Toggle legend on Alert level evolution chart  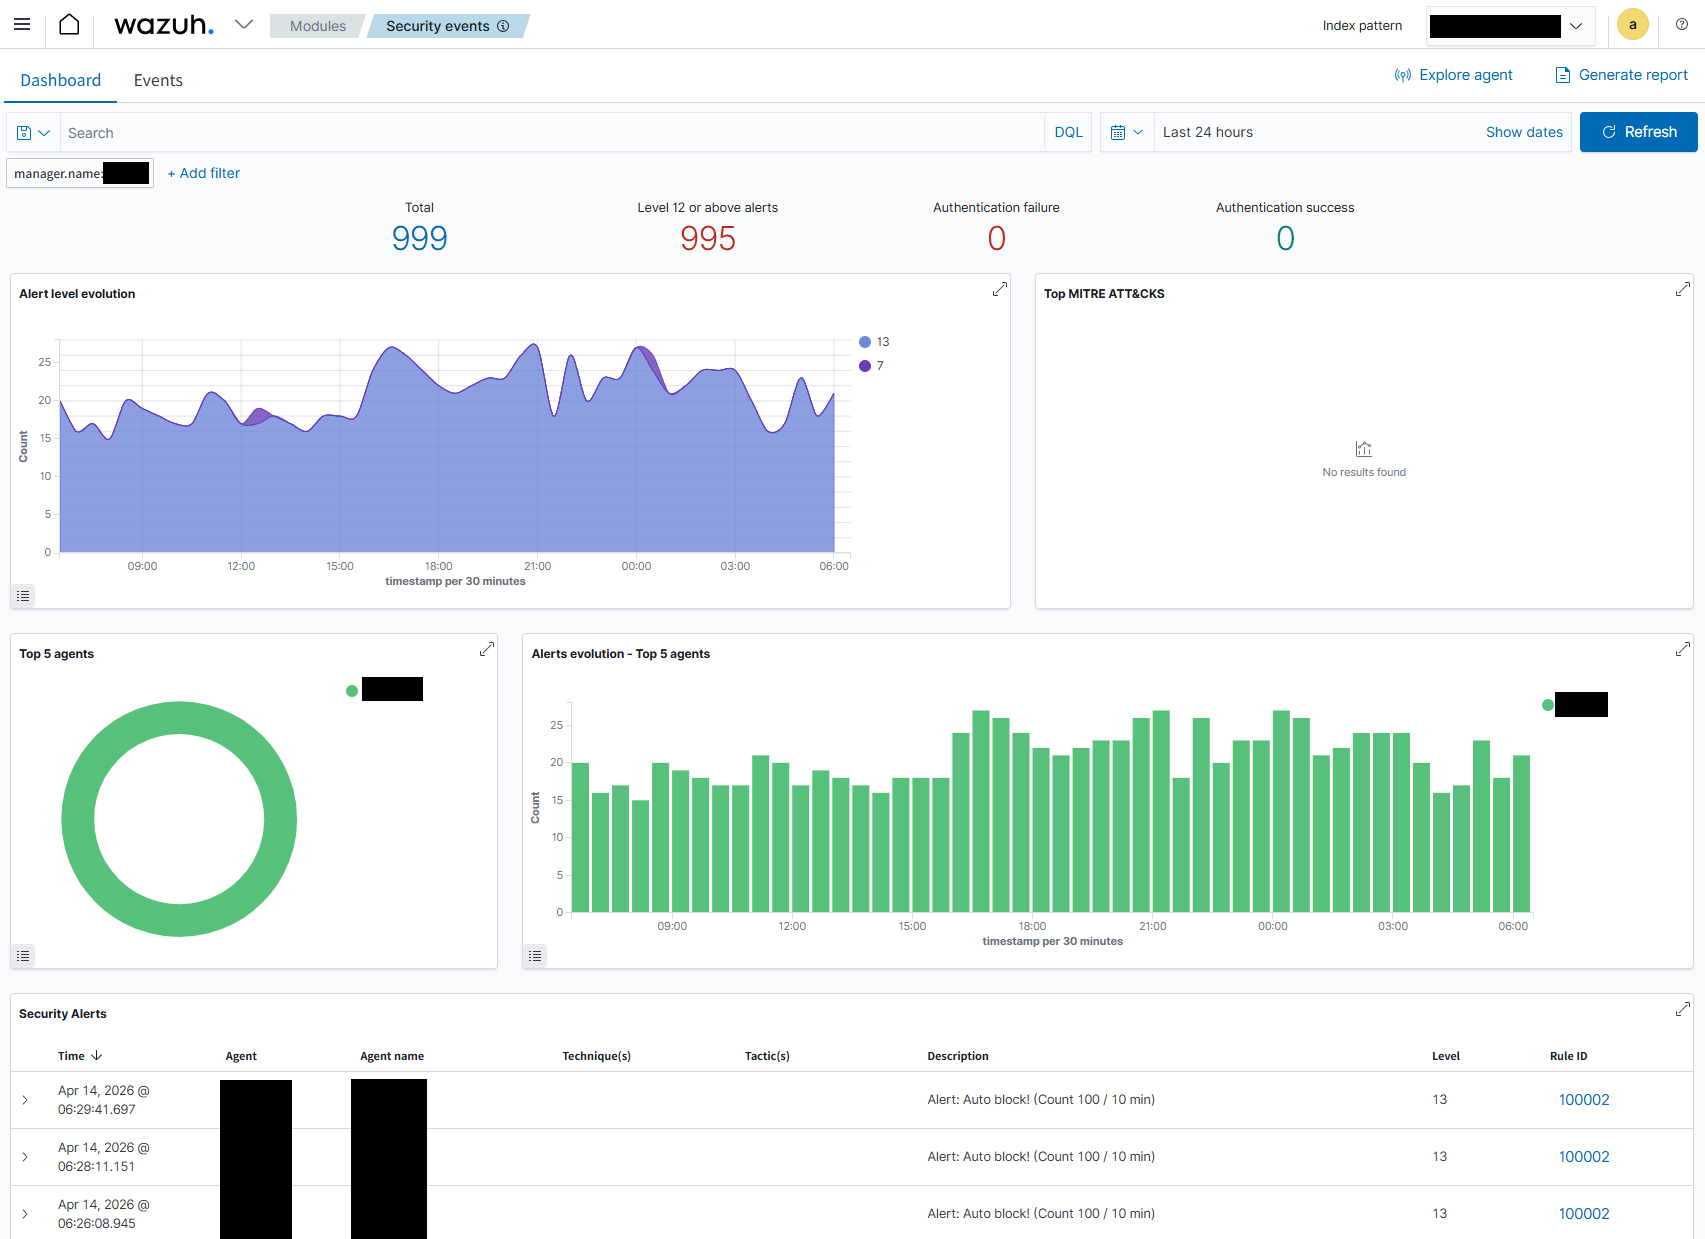[x=23, y=596]
